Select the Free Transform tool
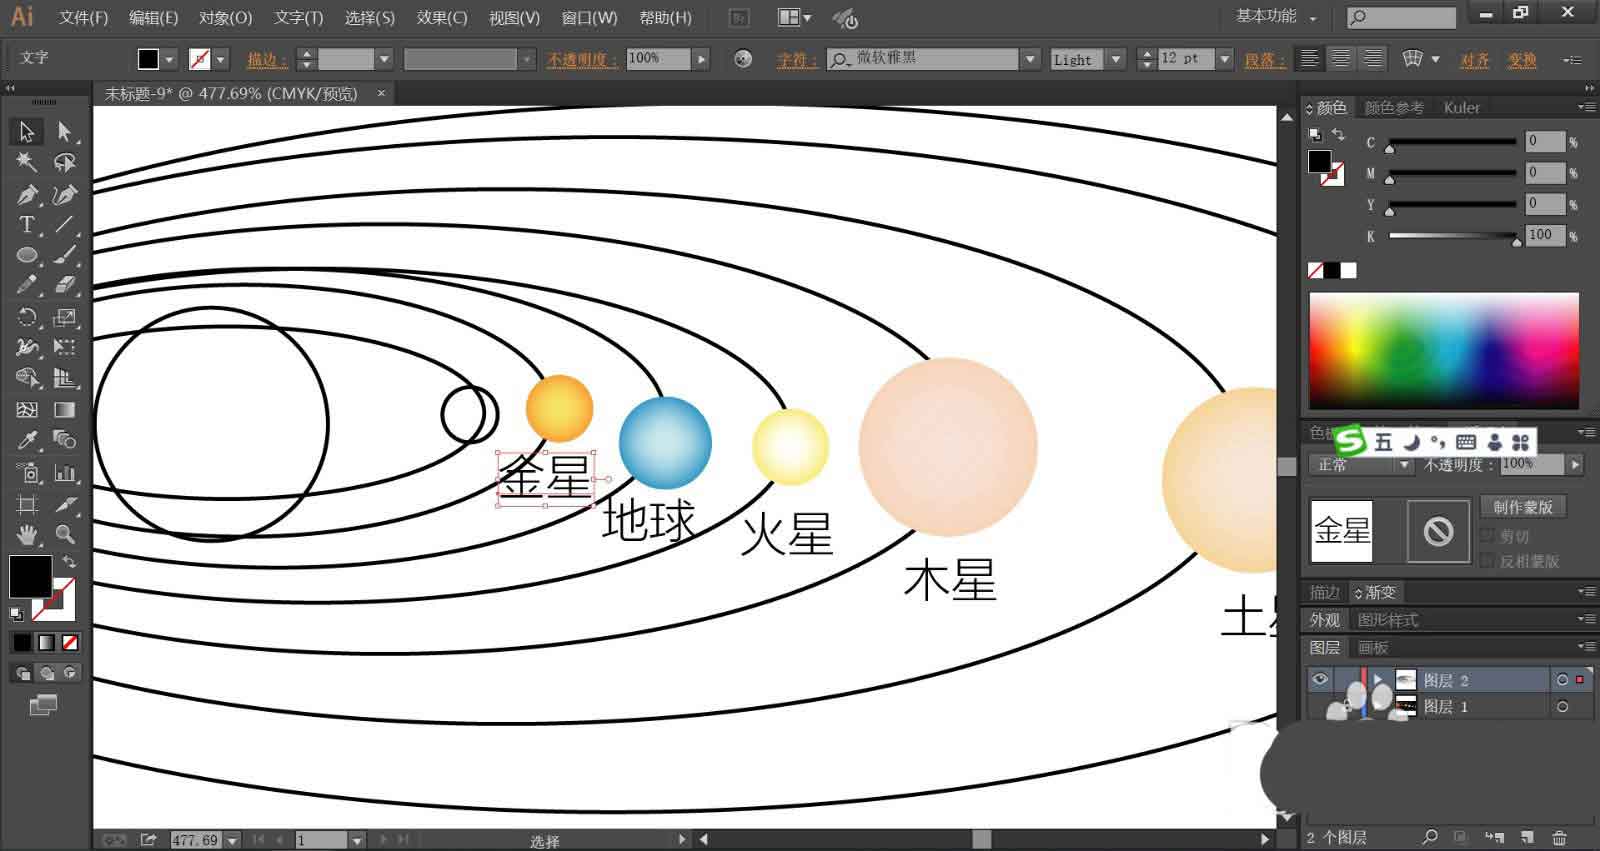1600x851 pixels. pyautogui.click(x=65, y=348)
